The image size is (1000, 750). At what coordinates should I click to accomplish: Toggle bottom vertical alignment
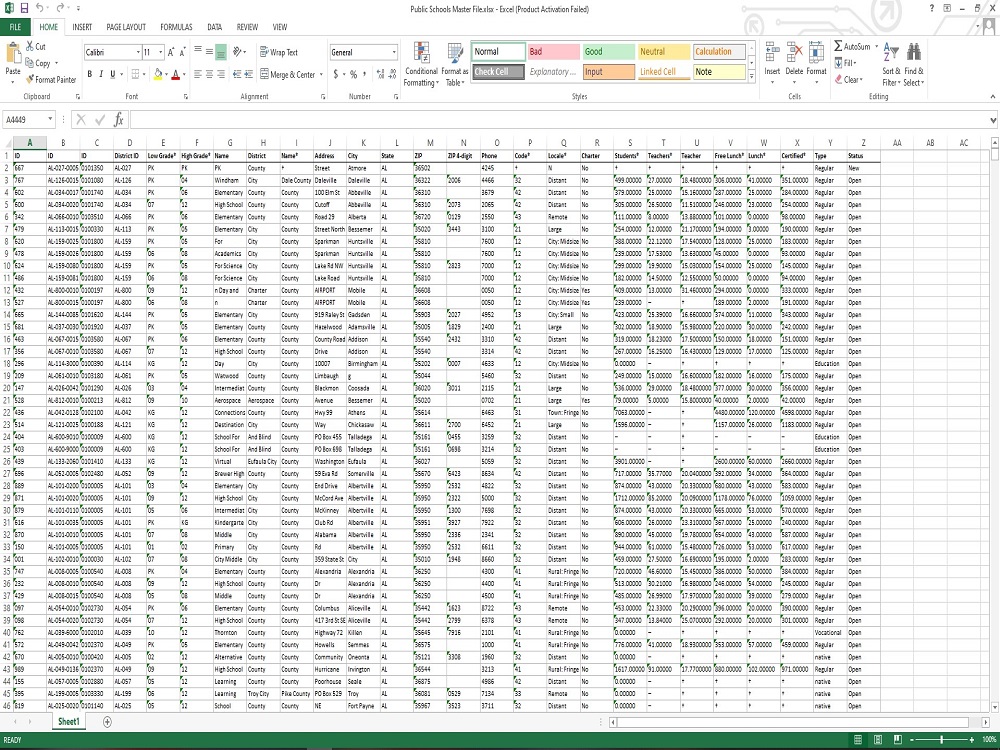pos(221,52)
